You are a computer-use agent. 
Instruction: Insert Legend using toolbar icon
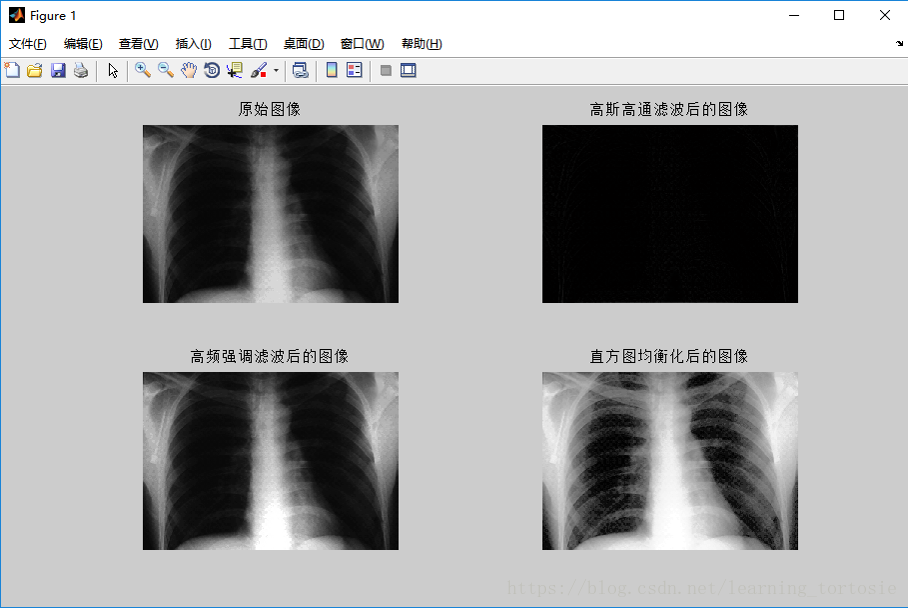[x=354, y=71]
